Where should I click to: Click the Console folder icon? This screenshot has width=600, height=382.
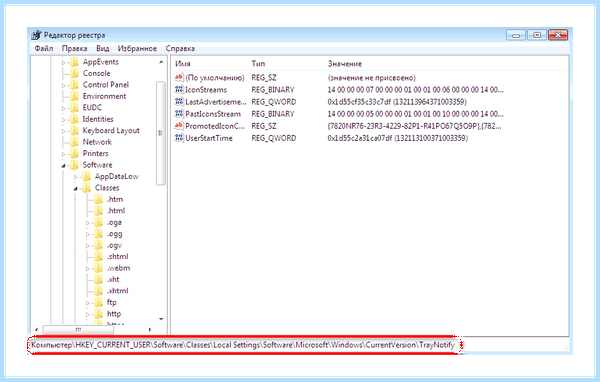pos(75,73)
